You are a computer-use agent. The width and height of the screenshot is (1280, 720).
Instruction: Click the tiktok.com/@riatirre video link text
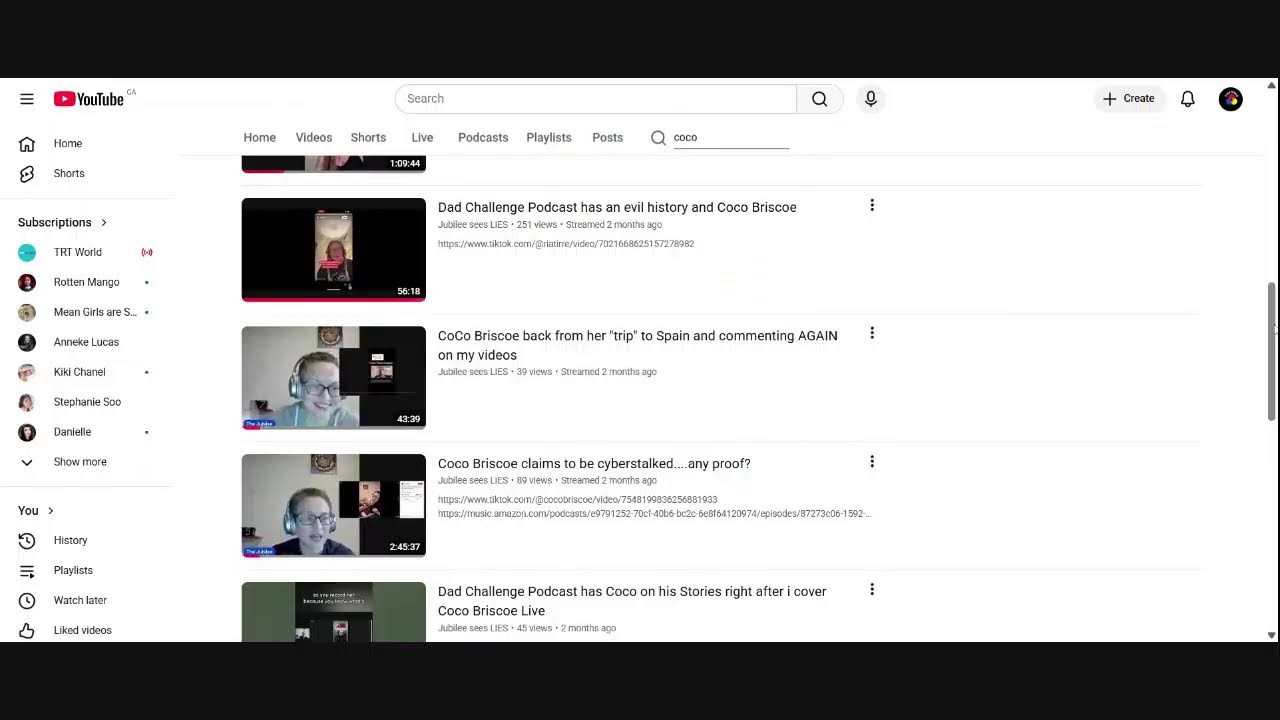566,244
